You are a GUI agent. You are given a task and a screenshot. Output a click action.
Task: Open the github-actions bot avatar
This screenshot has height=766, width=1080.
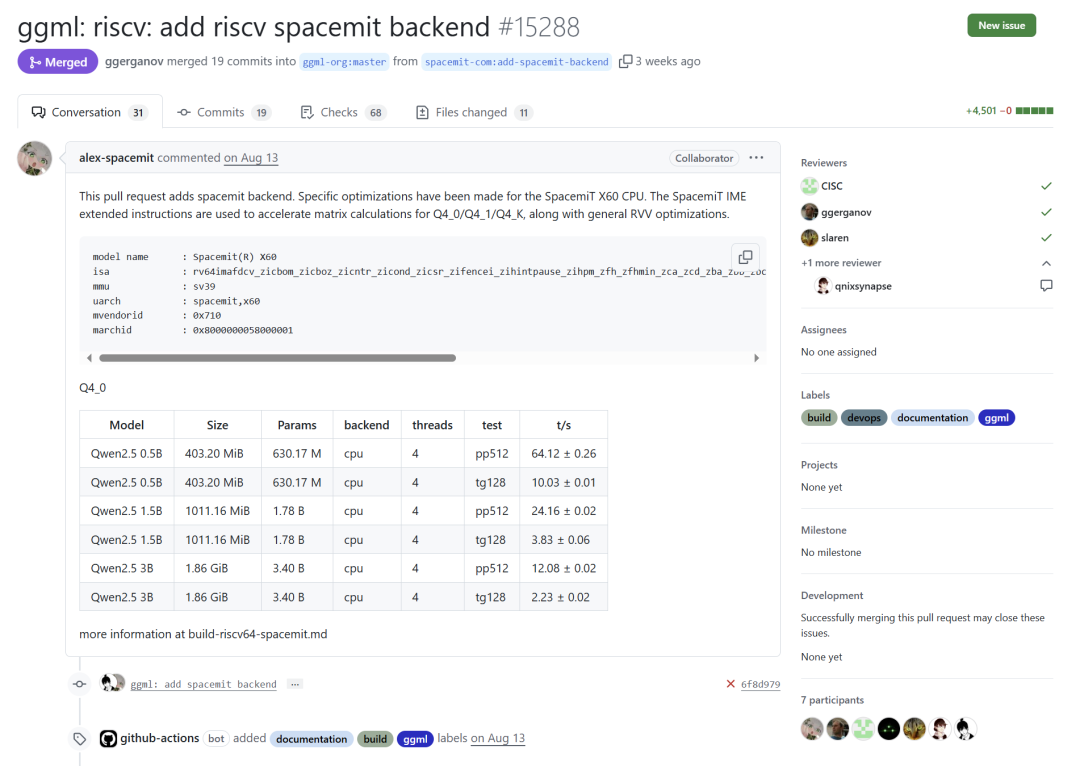coord(108,739)
